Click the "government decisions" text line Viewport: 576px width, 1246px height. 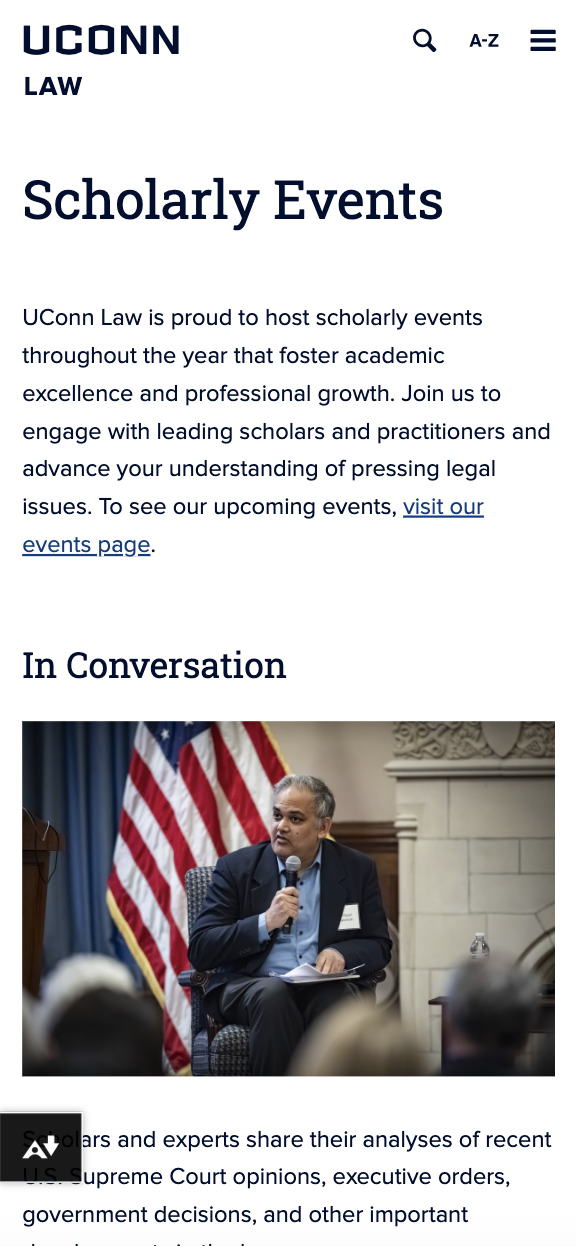tap(246, 1215)
